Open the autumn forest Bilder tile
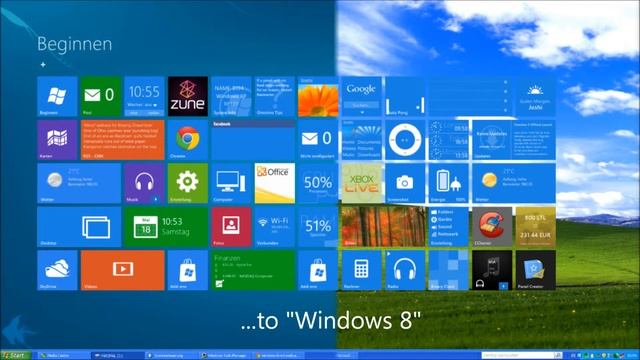The height and width of the screenshot is (360, 640). [383, 227]
